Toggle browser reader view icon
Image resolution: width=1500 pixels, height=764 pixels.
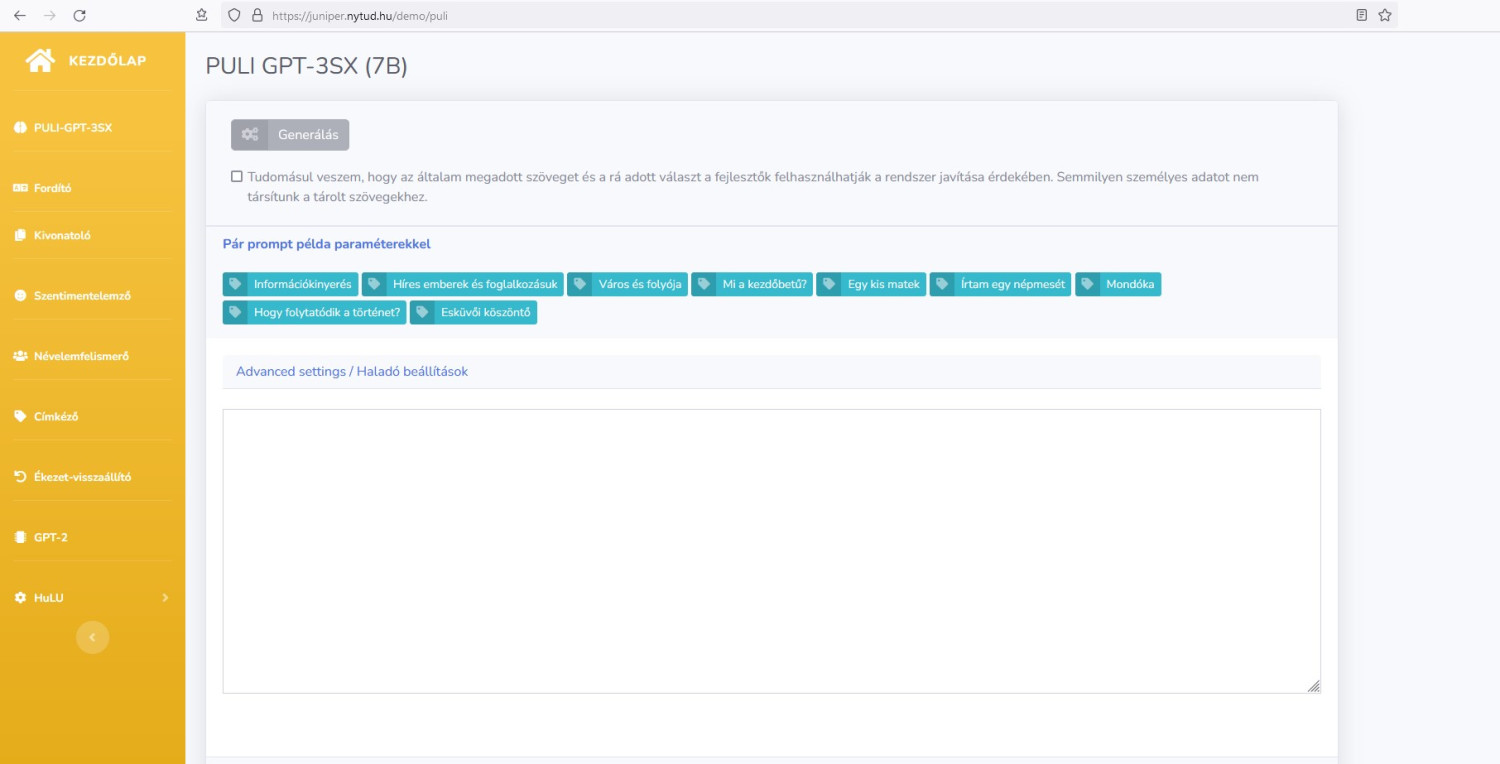(x=1361, y=15)
